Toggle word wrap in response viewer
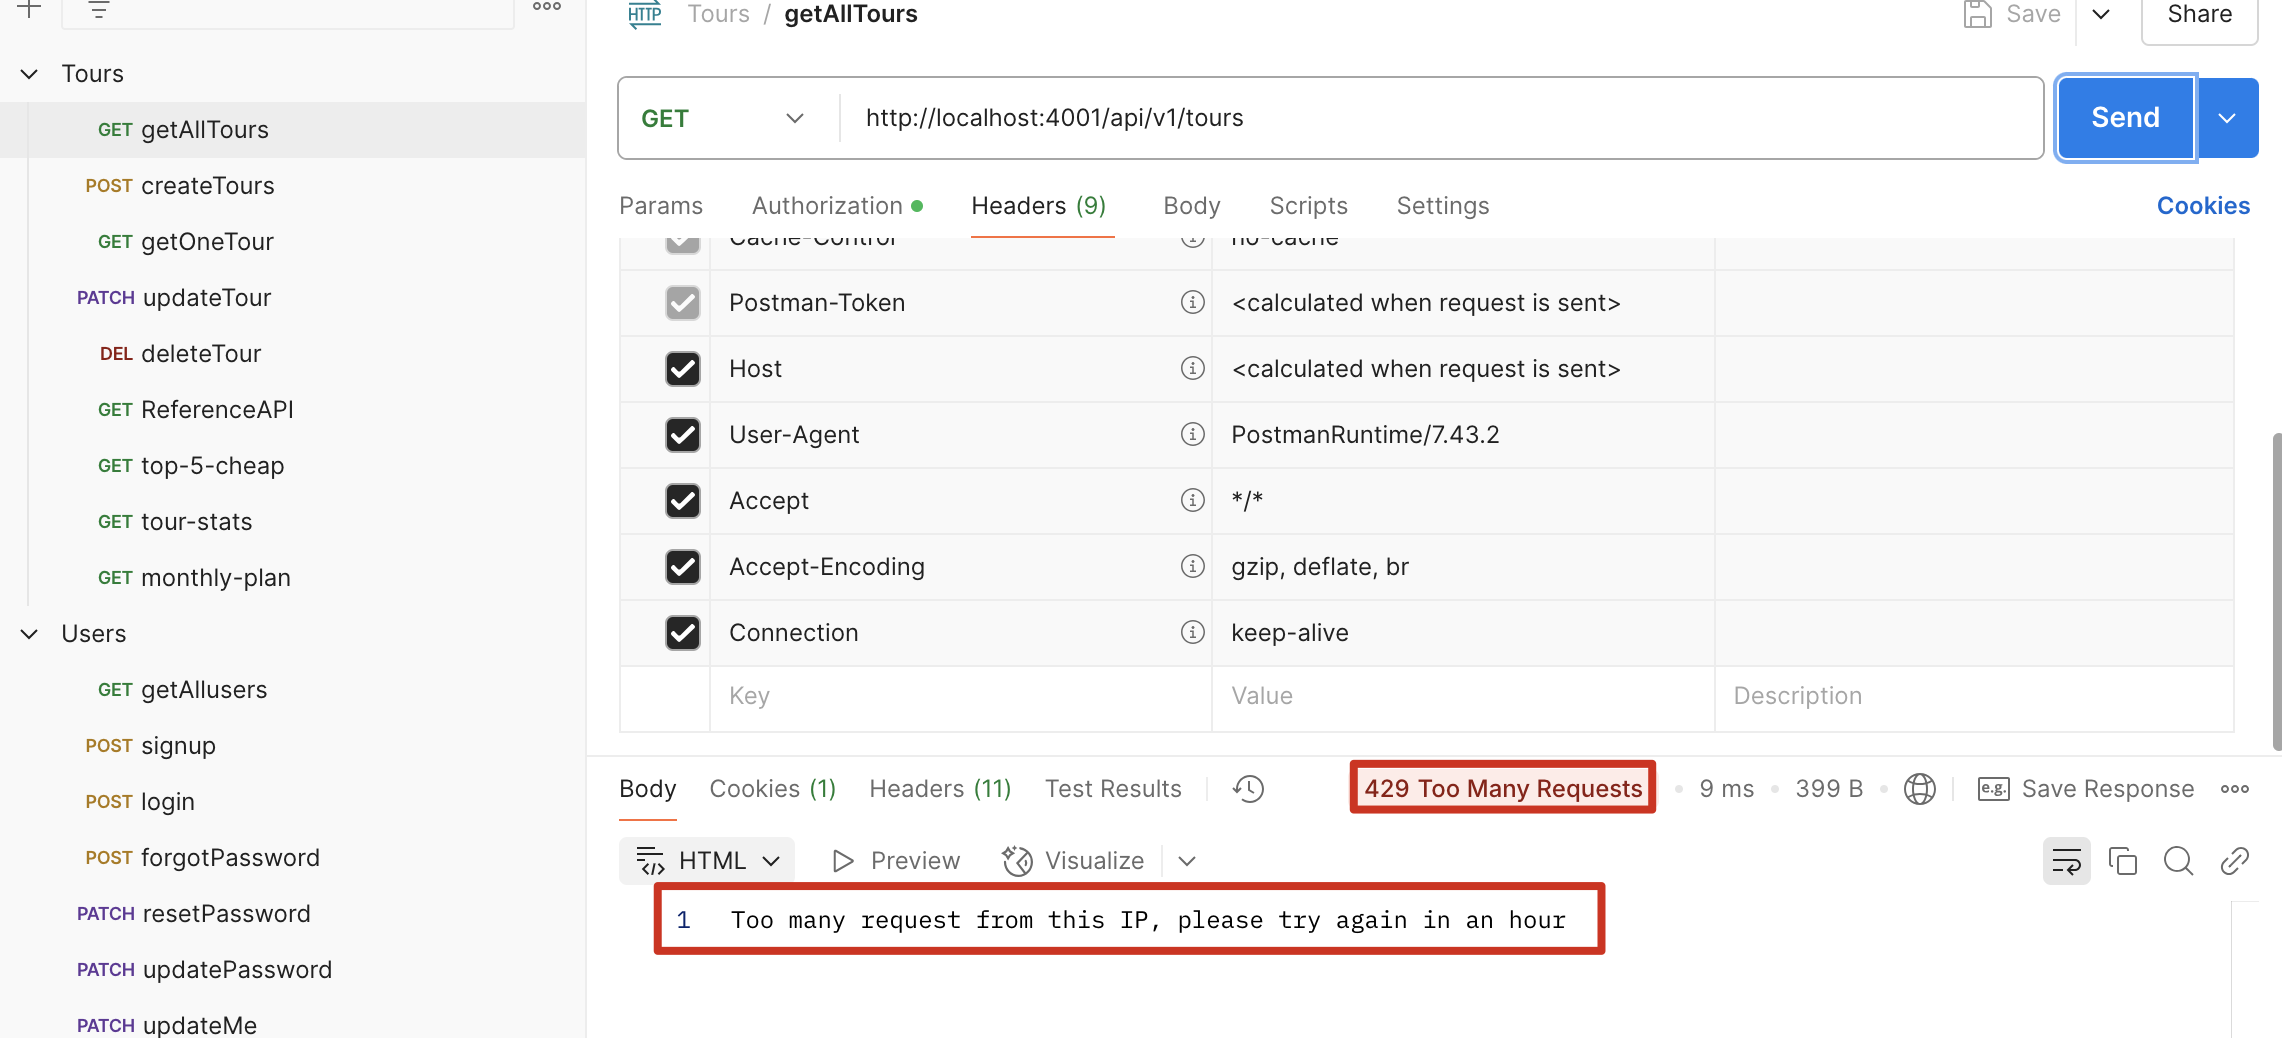2282x1038 pixels. click(x=2065, y=861)
